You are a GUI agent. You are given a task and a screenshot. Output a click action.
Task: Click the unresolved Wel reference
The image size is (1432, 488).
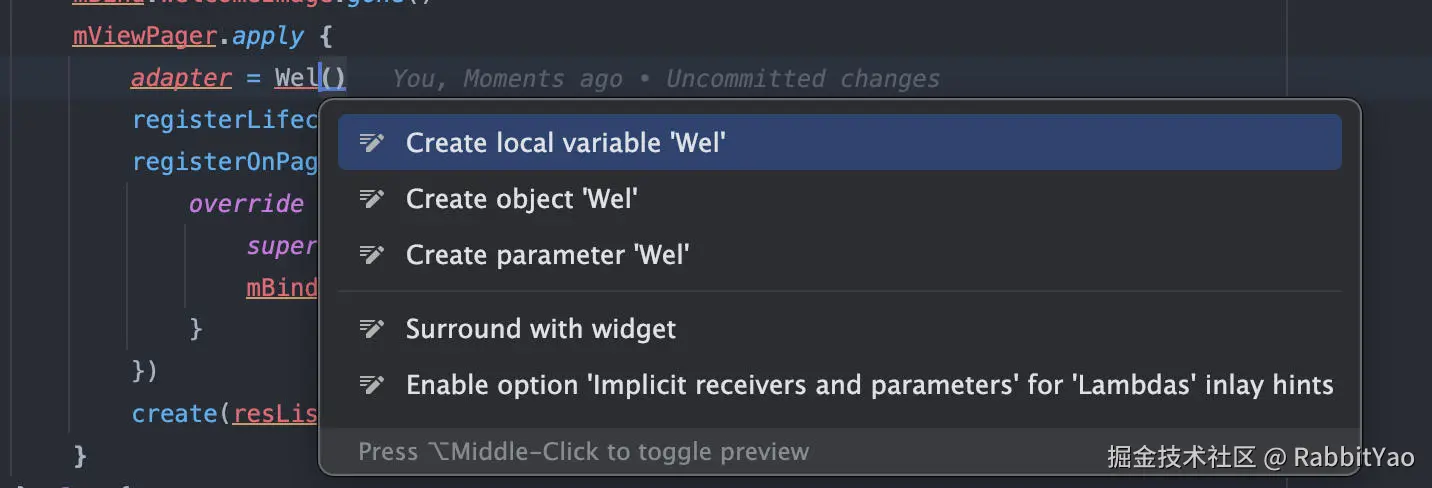point(295,78)
